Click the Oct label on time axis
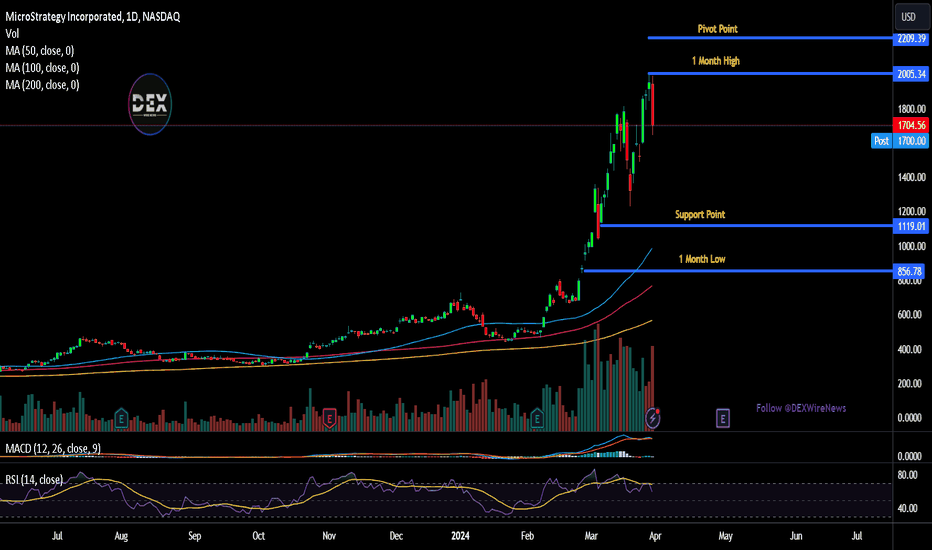932x550 pixels. (259, 536)
